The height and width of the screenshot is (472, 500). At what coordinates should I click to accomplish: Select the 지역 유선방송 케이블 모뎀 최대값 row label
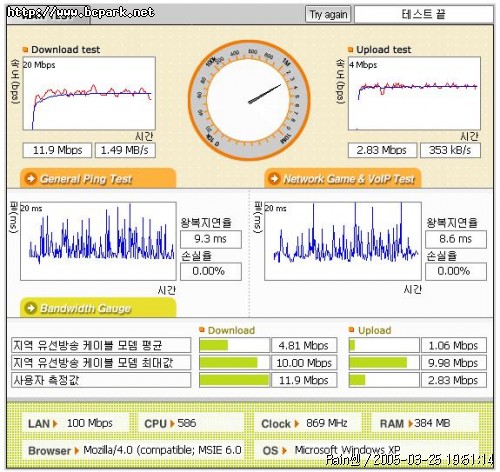101,363
